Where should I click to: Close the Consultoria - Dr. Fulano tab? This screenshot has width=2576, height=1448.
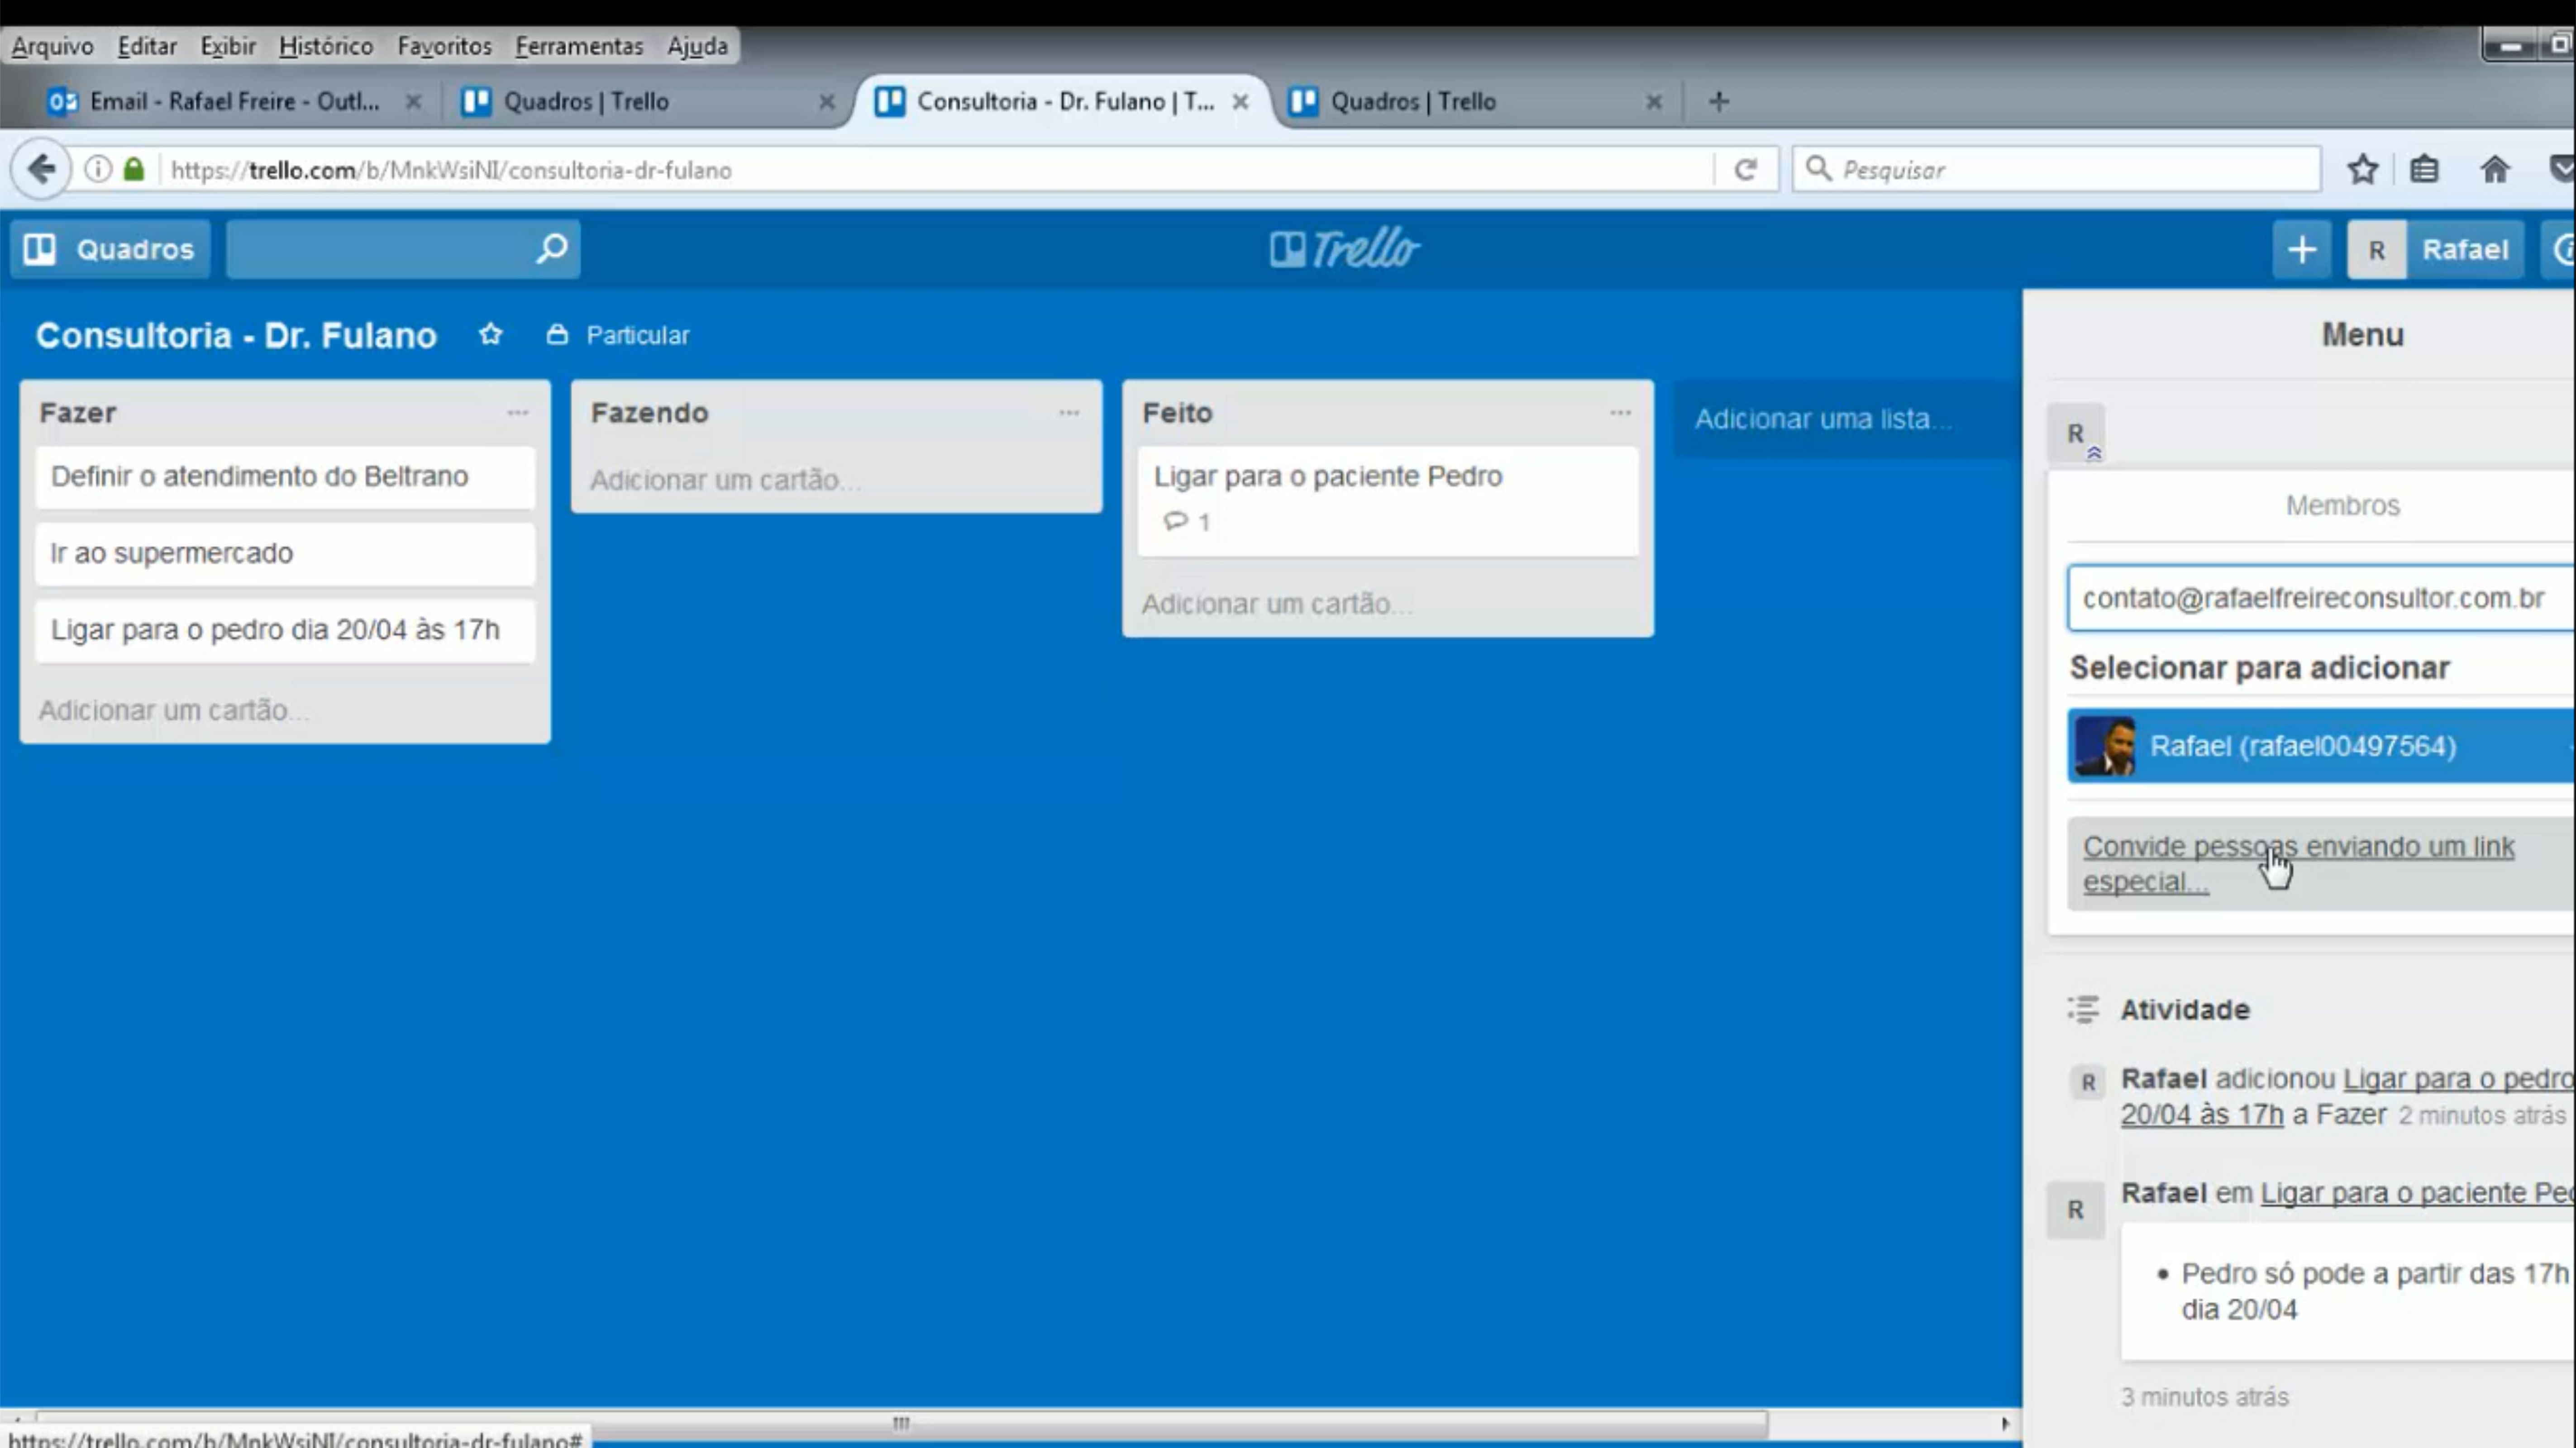pos(1240,101)
